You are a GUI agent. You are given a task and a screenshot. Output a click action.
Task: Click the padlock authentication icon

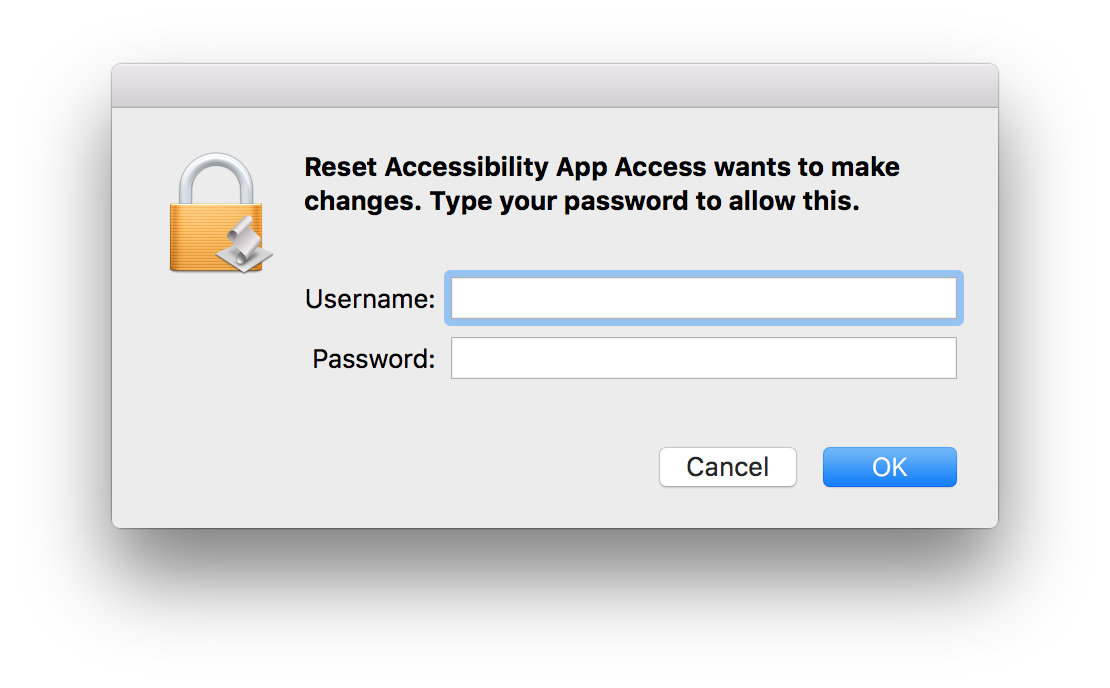click(220, 212)
